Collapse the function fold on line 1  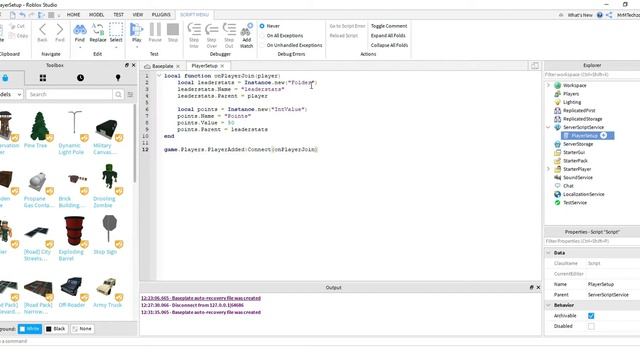(159, 76)
